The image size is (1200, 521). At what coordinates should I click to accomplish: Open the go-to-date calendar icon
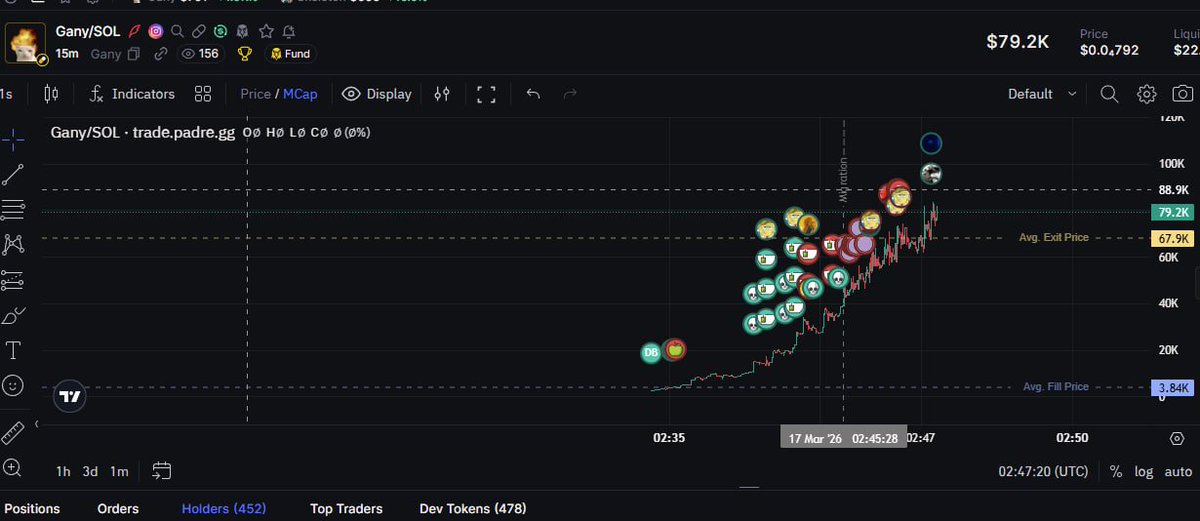[x=162, y=471]
